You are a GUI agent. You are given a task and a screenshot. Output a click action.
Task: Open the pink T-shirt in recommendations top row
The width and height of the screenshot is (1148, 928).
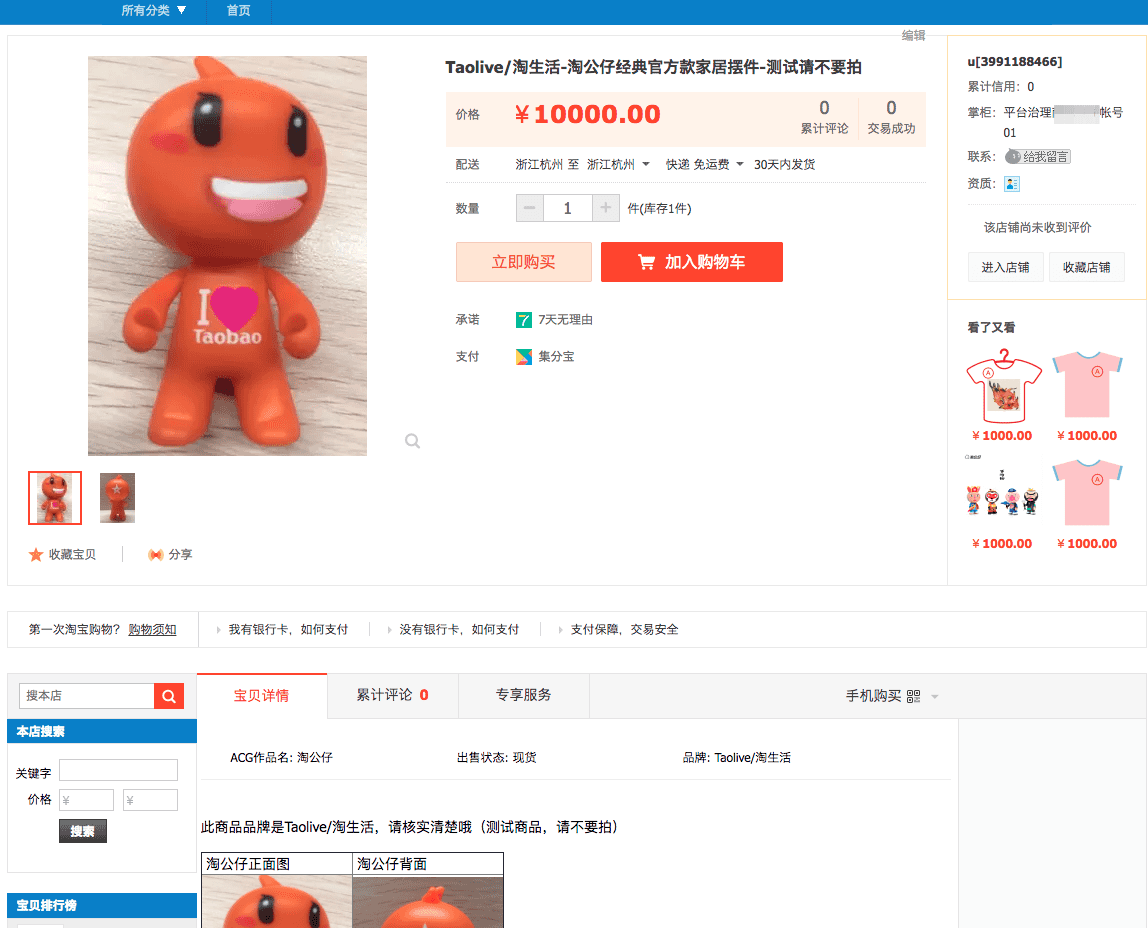[1087, 386]
